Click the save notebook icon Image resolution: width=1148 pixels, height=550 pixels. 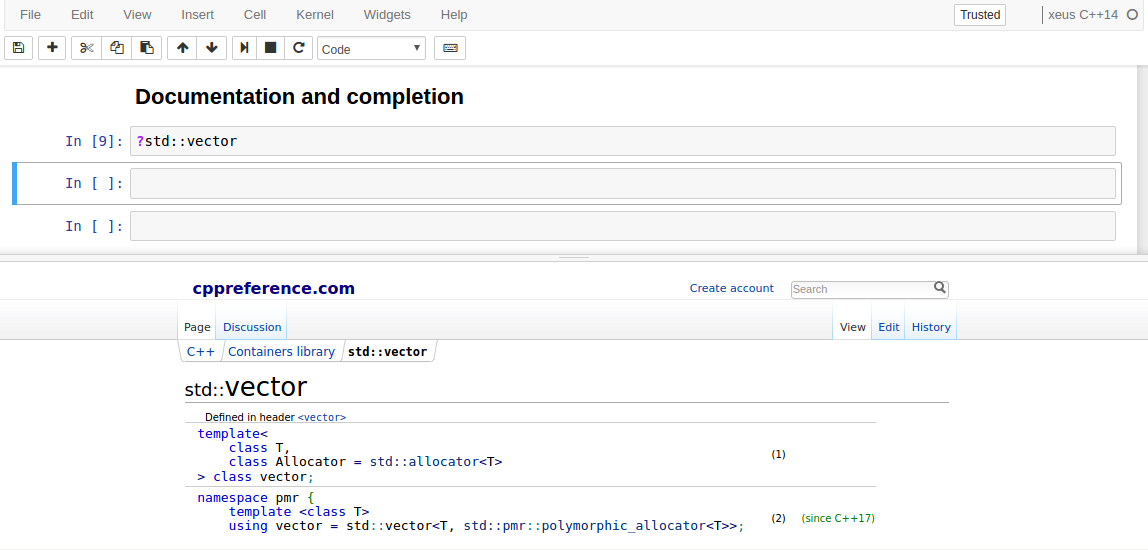(18, 48)
